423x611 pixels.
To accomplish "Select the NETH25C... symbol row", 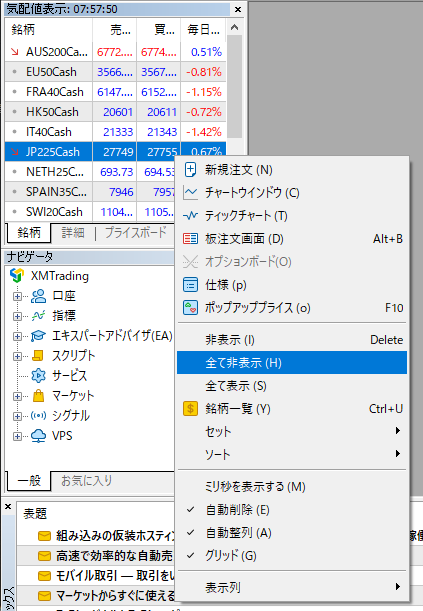I will 90,172.
